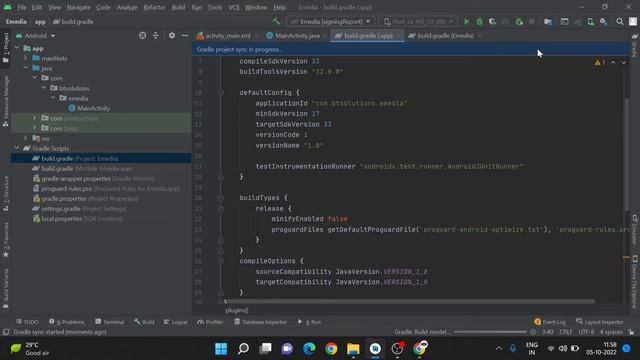Viewport: 640px width, 360px height.
Task: Open Task View from taskbar
Action: (x=265, y=349)
